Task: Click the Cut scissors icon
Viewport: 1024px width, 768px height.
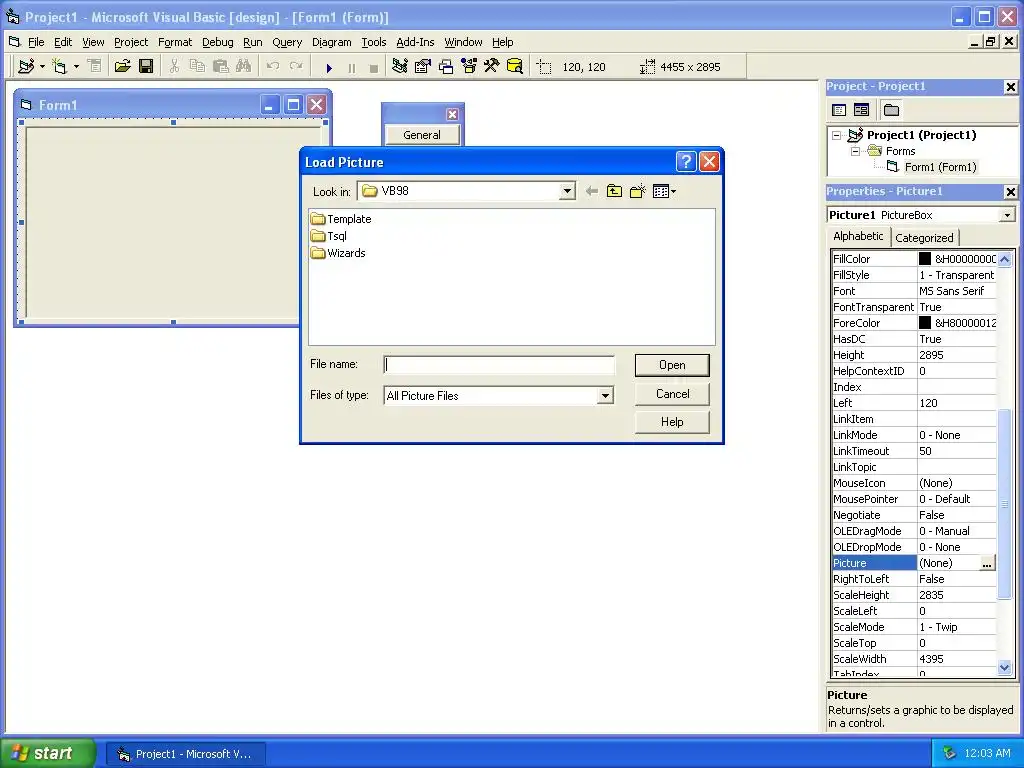Action: [174, 66]
